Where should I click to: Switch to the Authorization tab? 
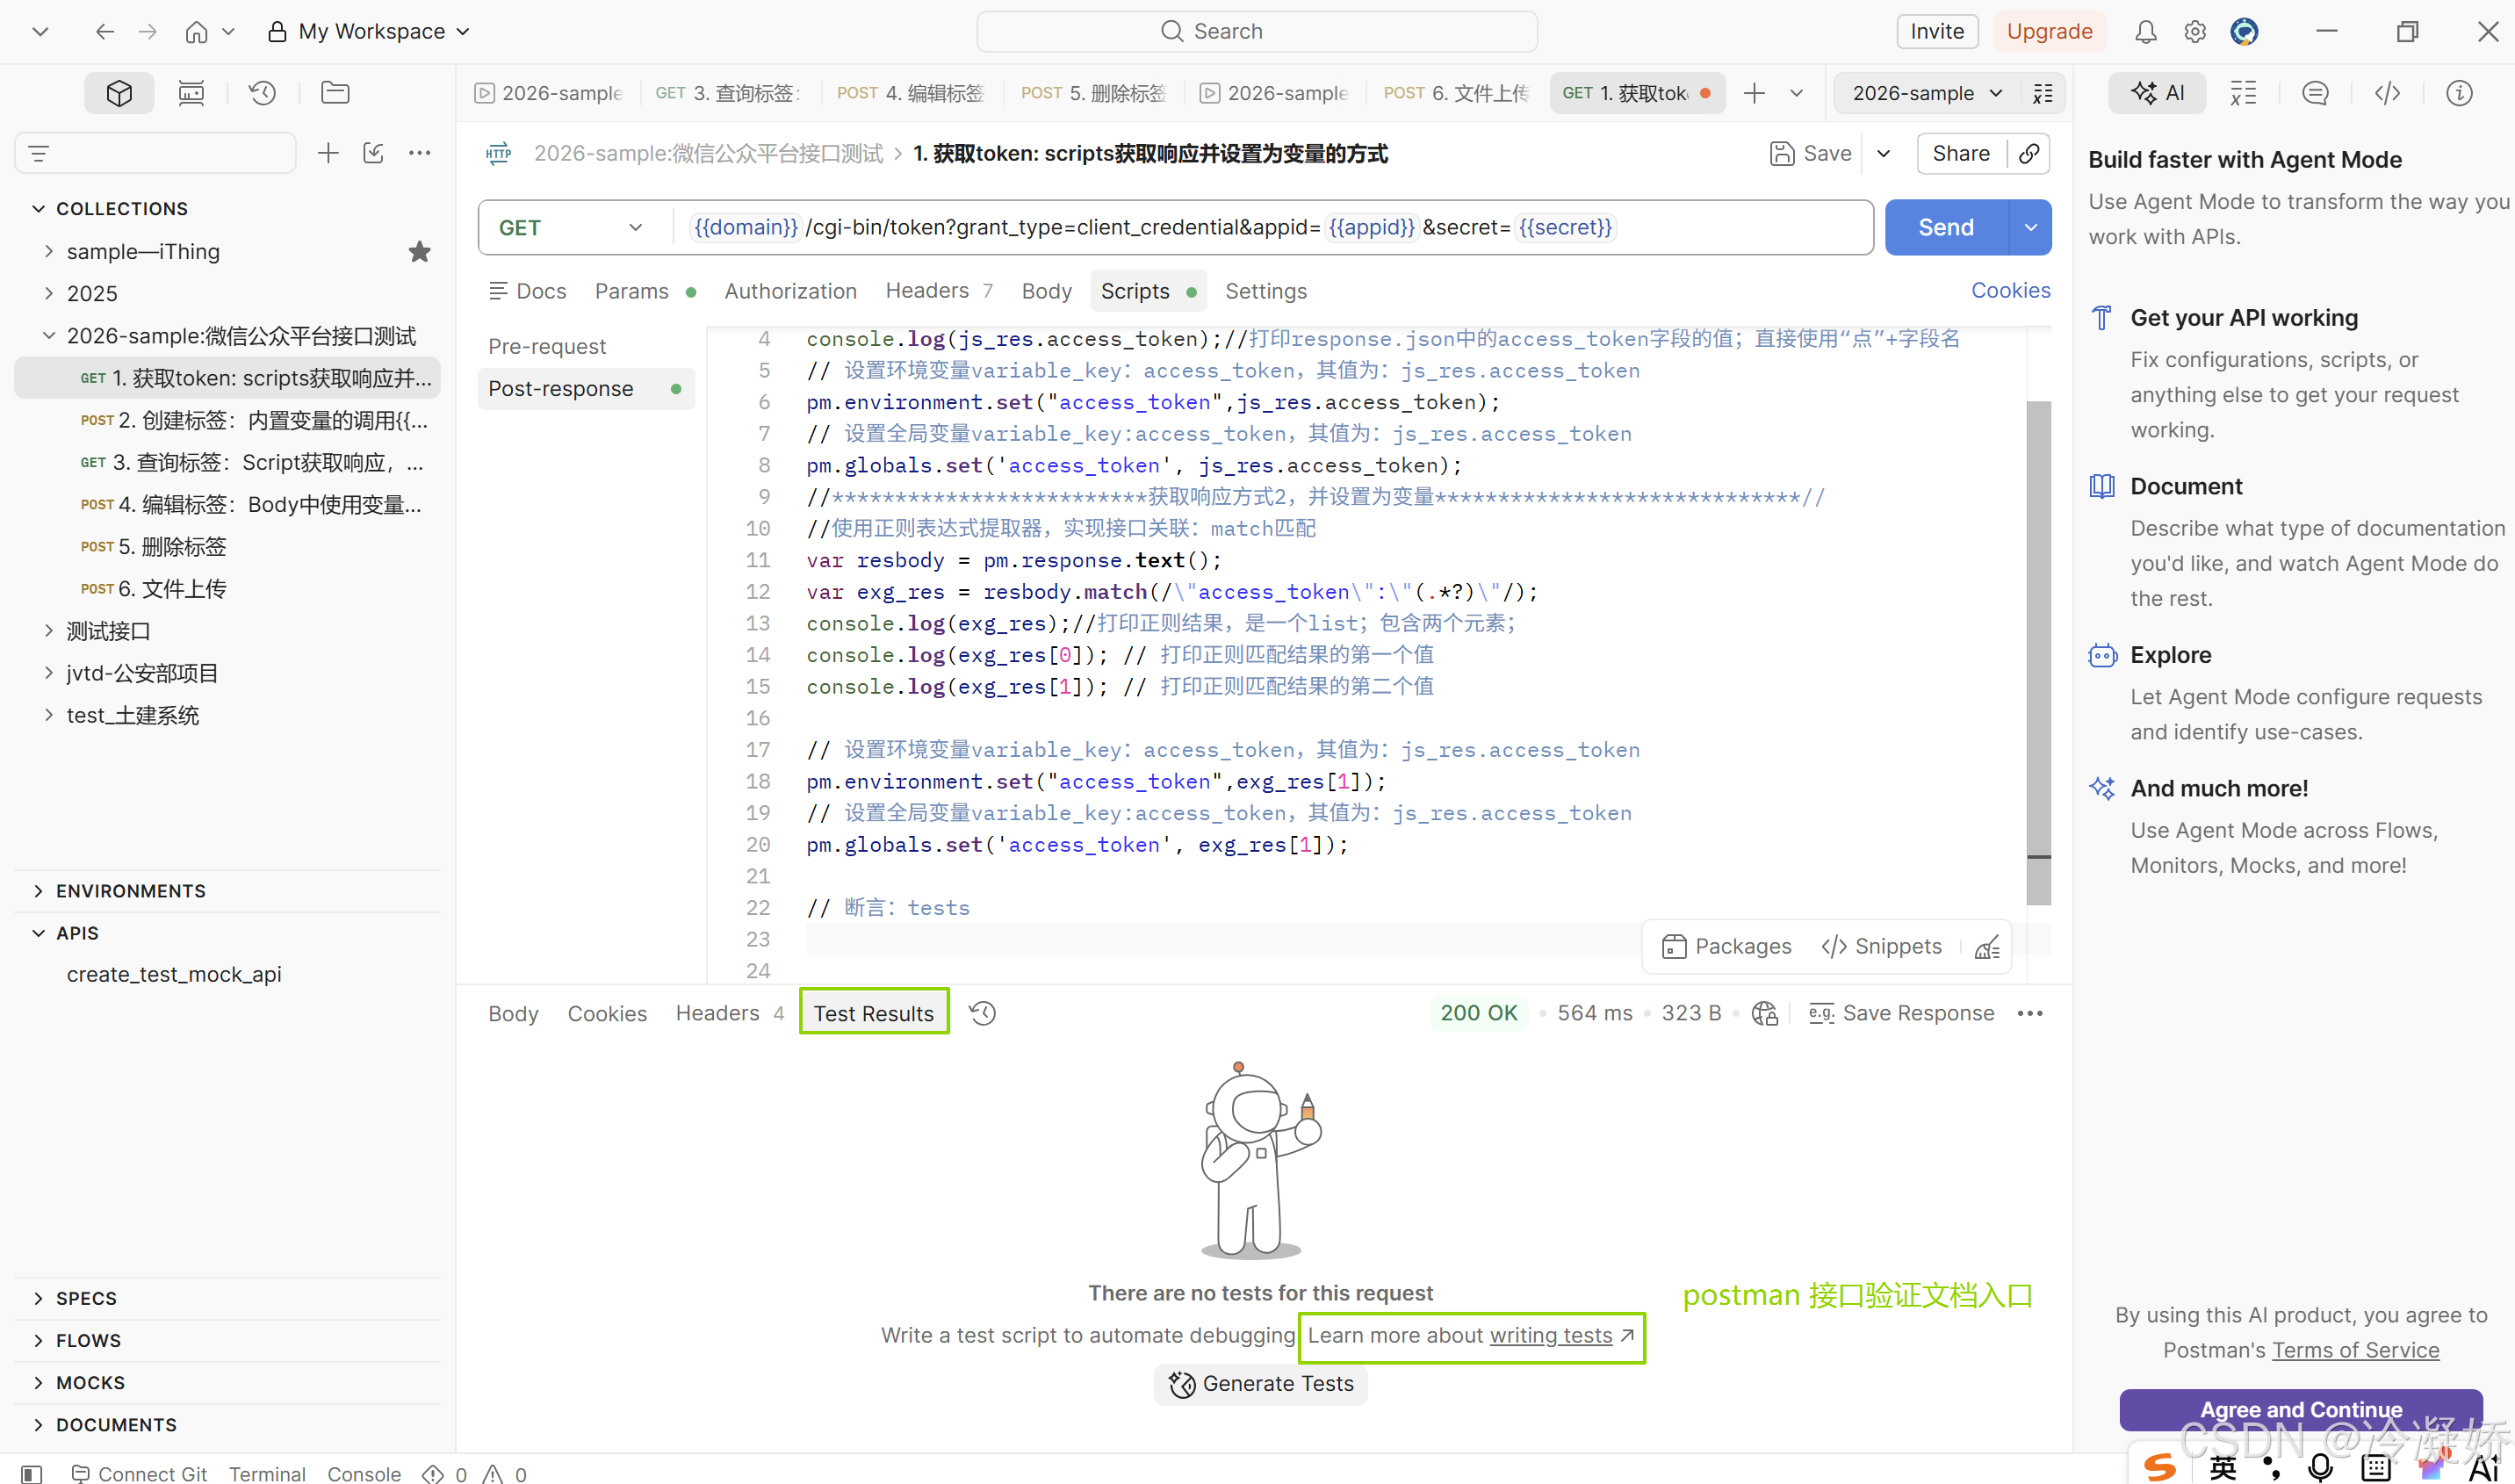[790, 291]
